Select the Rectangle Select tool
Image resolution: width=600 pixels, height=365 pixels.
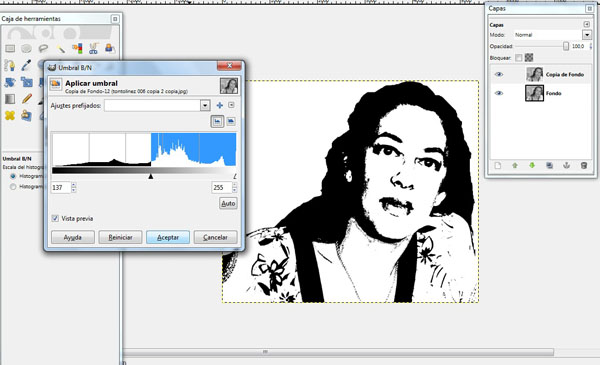tap(10, 48)
